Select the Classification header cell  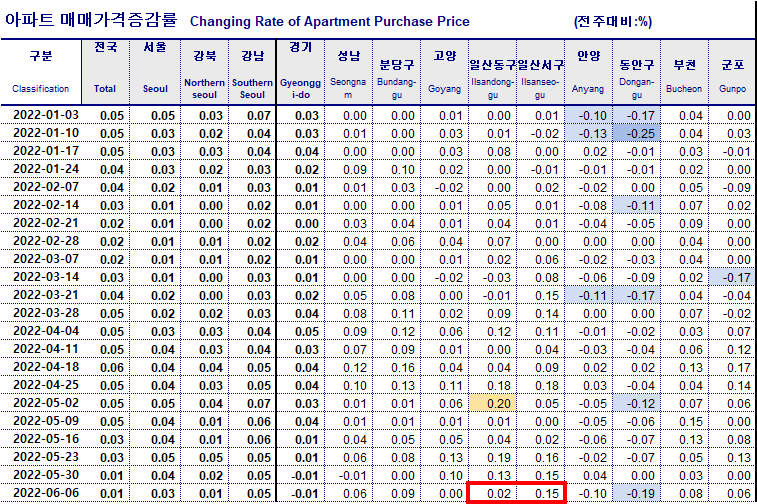pyautogui.click(x=41, y=71)
